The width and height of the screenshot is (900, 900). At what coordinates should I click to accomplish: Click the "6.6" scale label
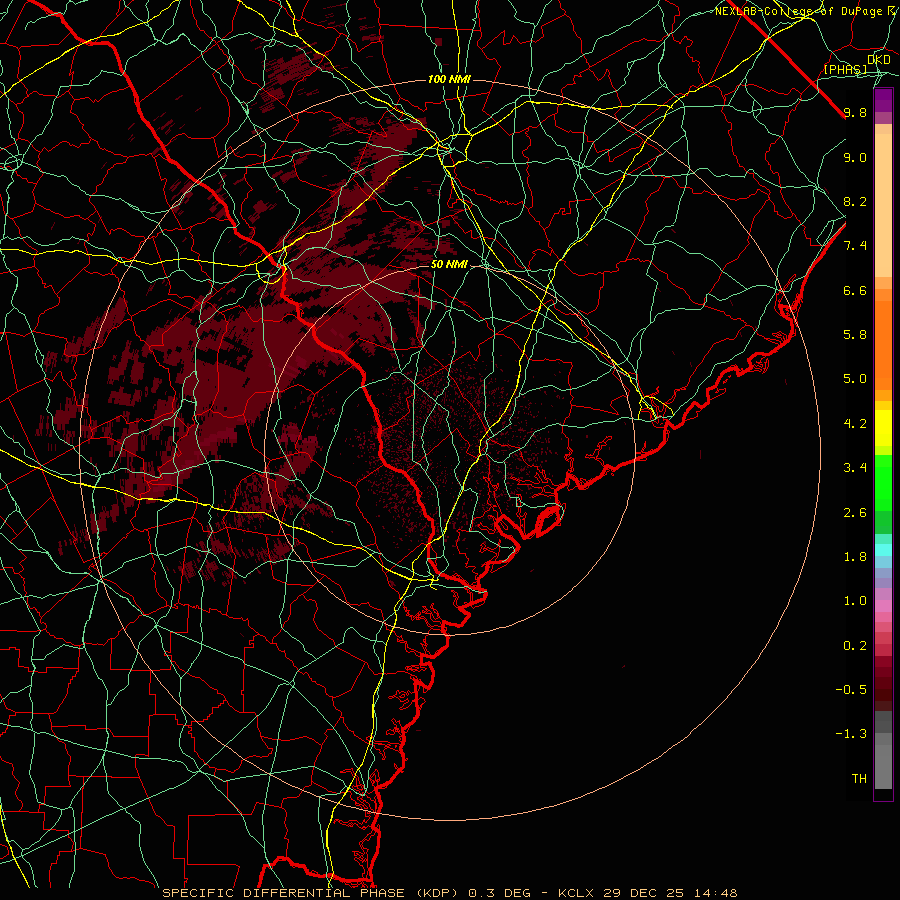coord(855,290)
